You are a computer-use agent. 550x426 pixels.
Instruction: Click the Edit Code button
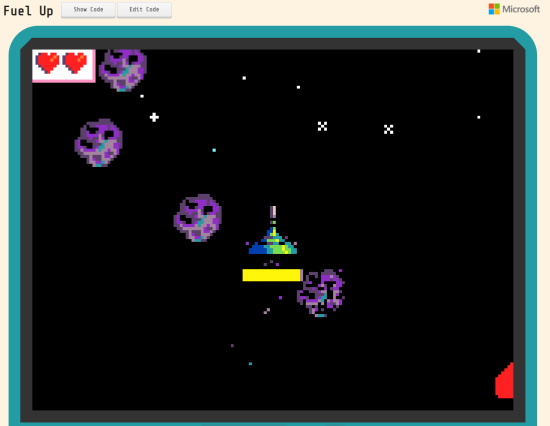click(x=144, y=10)
